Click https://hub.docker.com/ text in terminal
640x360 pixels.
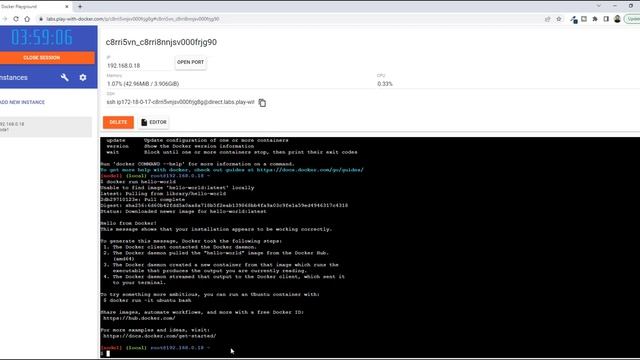tap(139, 318)
